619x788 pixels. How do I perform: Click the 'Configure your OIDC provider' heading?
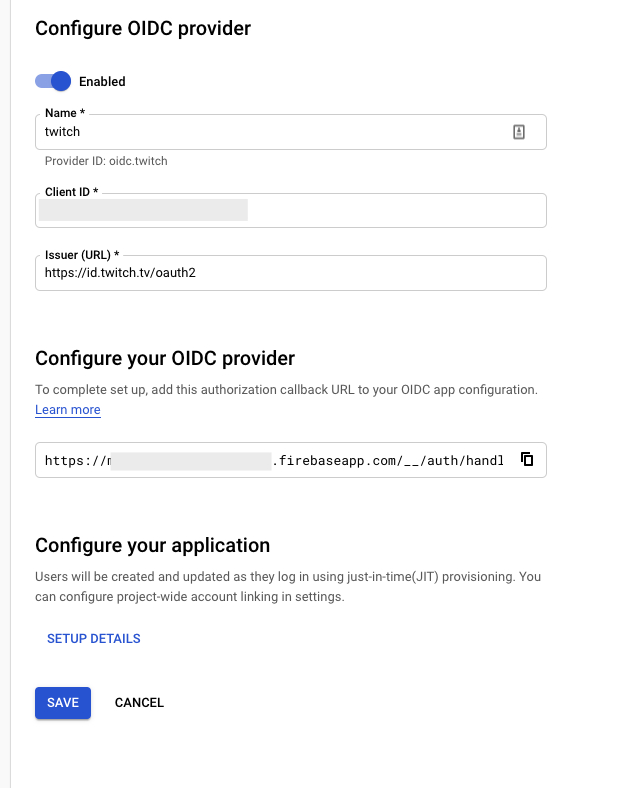(x=165, y=358)
